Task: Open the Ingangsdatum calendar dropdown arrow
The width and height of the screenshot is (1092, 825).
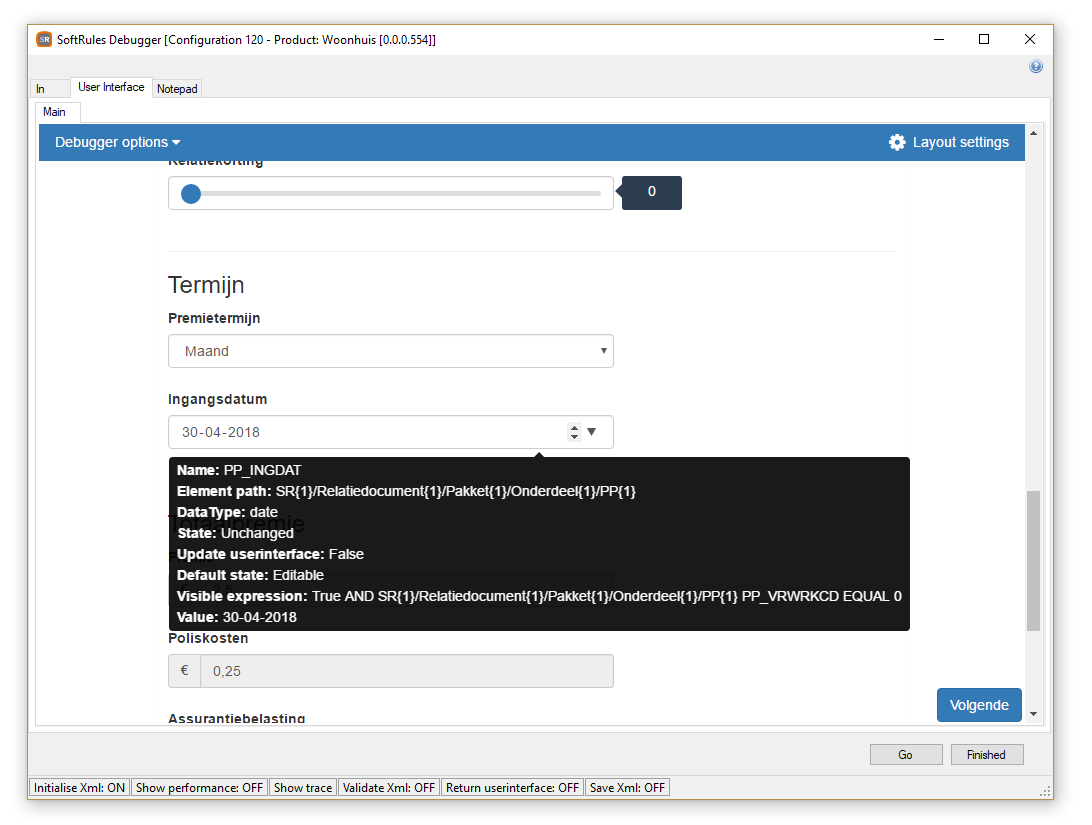Action: pos(592,432)
